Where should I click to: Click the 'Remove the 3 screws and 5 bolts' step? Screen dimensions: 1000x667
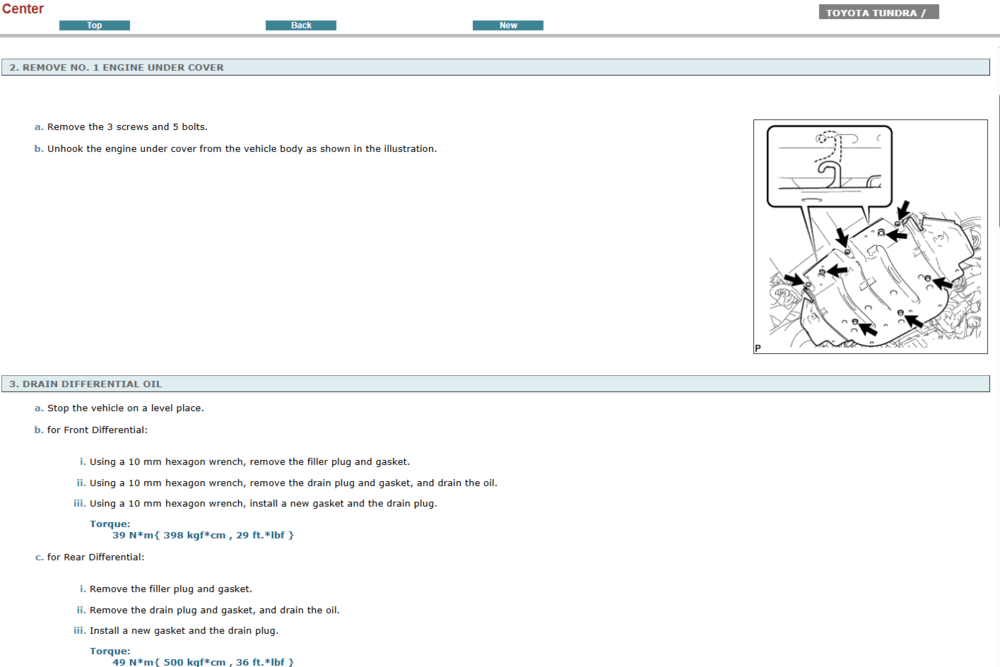pyautogui.click(x=127, y=127)
